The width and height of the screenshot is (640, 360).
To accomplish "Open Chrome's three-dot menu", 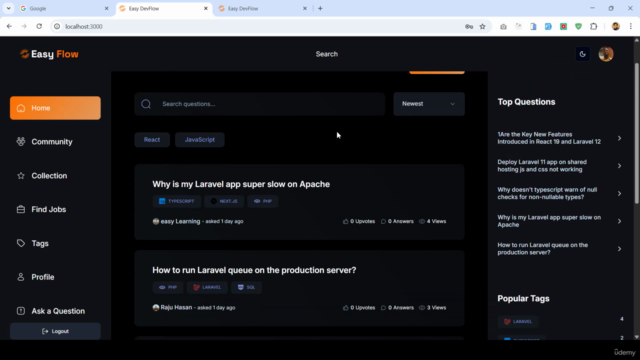I will pos(631,27).
